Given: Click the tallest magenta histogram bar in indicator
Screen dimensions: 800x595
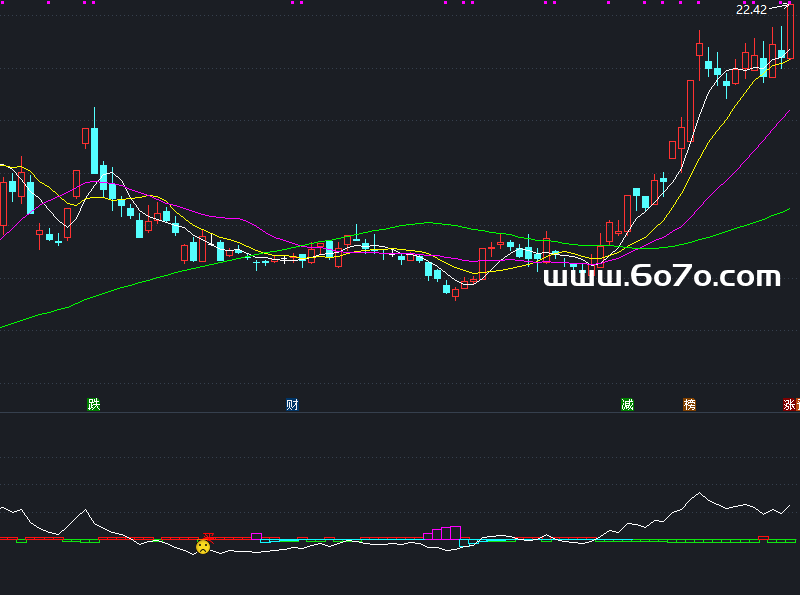Looking at the screenshot, I should coord(455,532).
